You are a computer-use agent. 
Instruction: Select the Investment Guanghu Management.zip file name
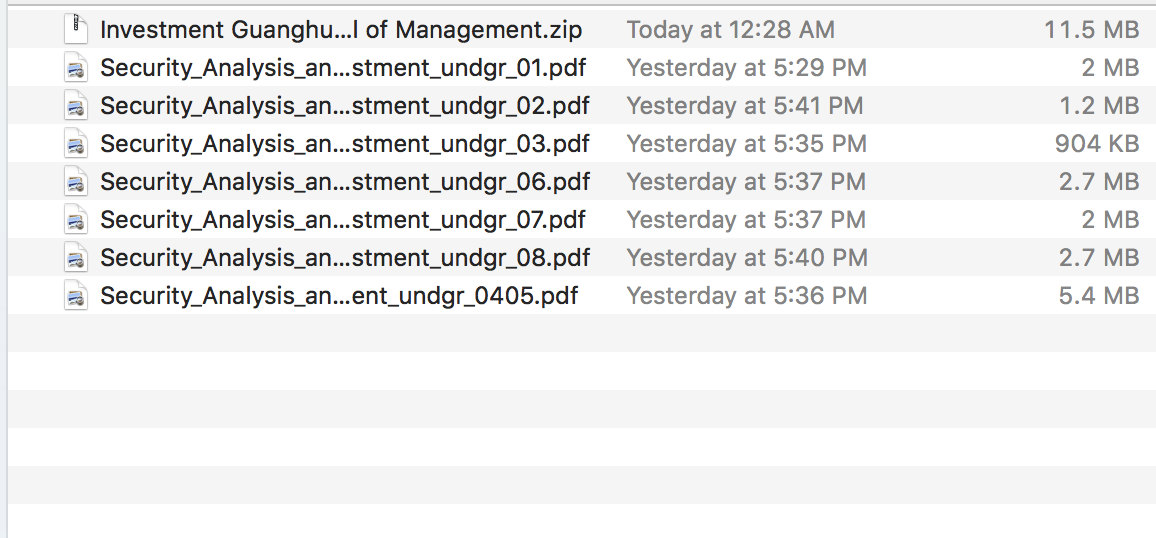(341, 30)
